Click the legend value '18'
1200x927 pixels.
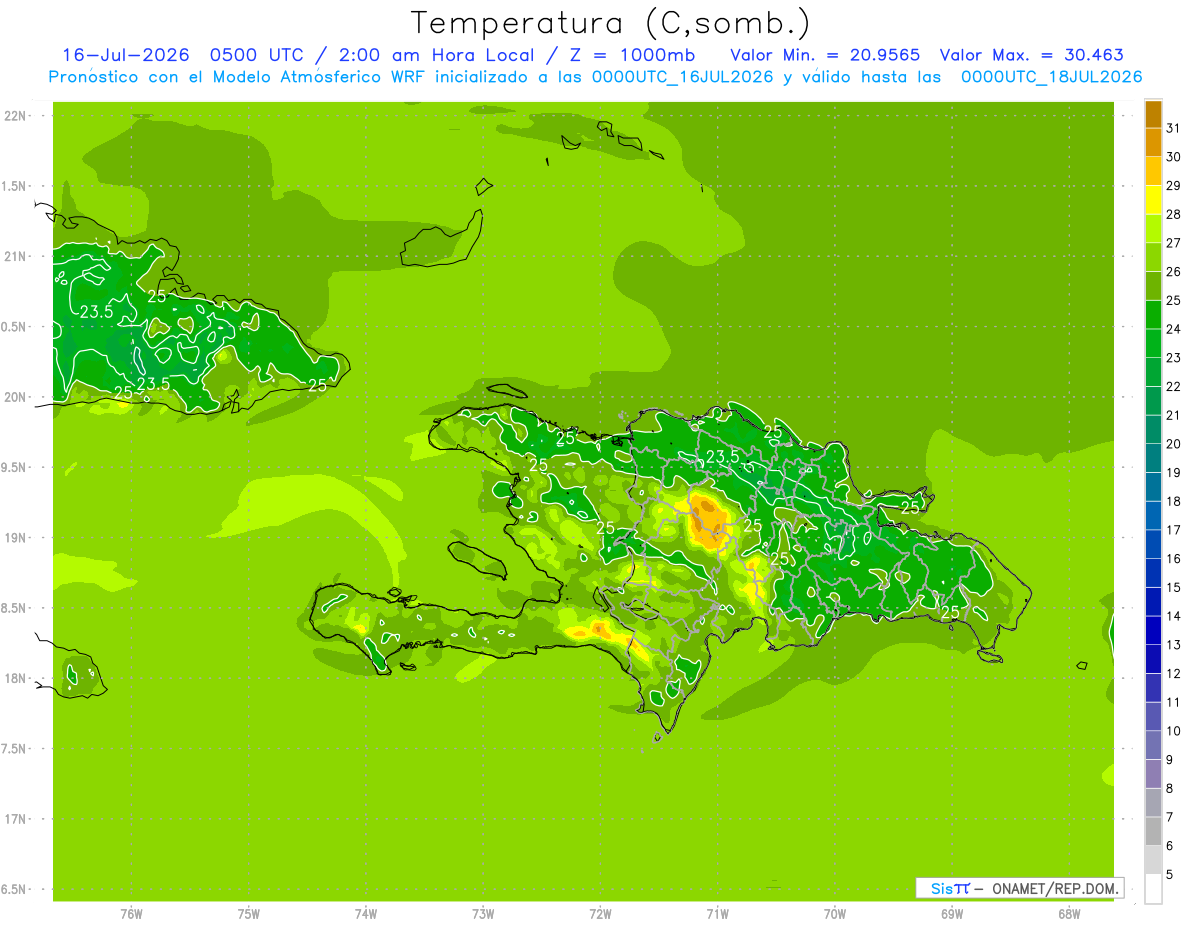pos(1174,501)
